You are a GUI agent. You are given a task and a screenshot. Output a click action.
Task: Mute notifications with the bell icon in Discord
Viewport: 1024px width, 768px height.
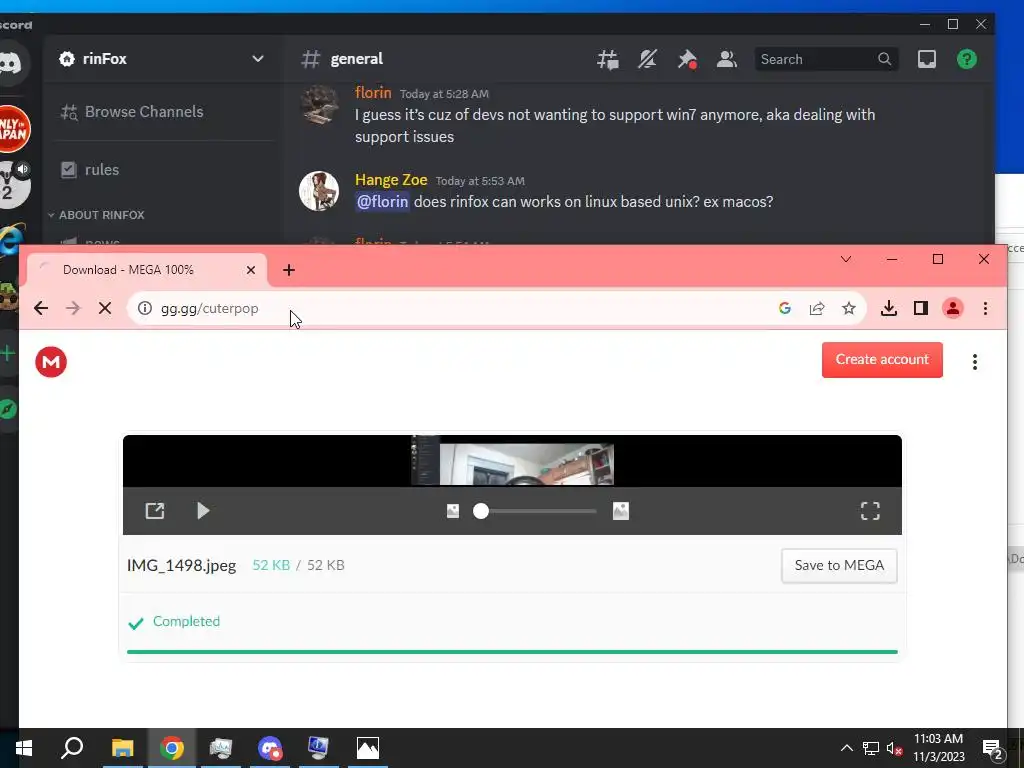tap(647, 59)
